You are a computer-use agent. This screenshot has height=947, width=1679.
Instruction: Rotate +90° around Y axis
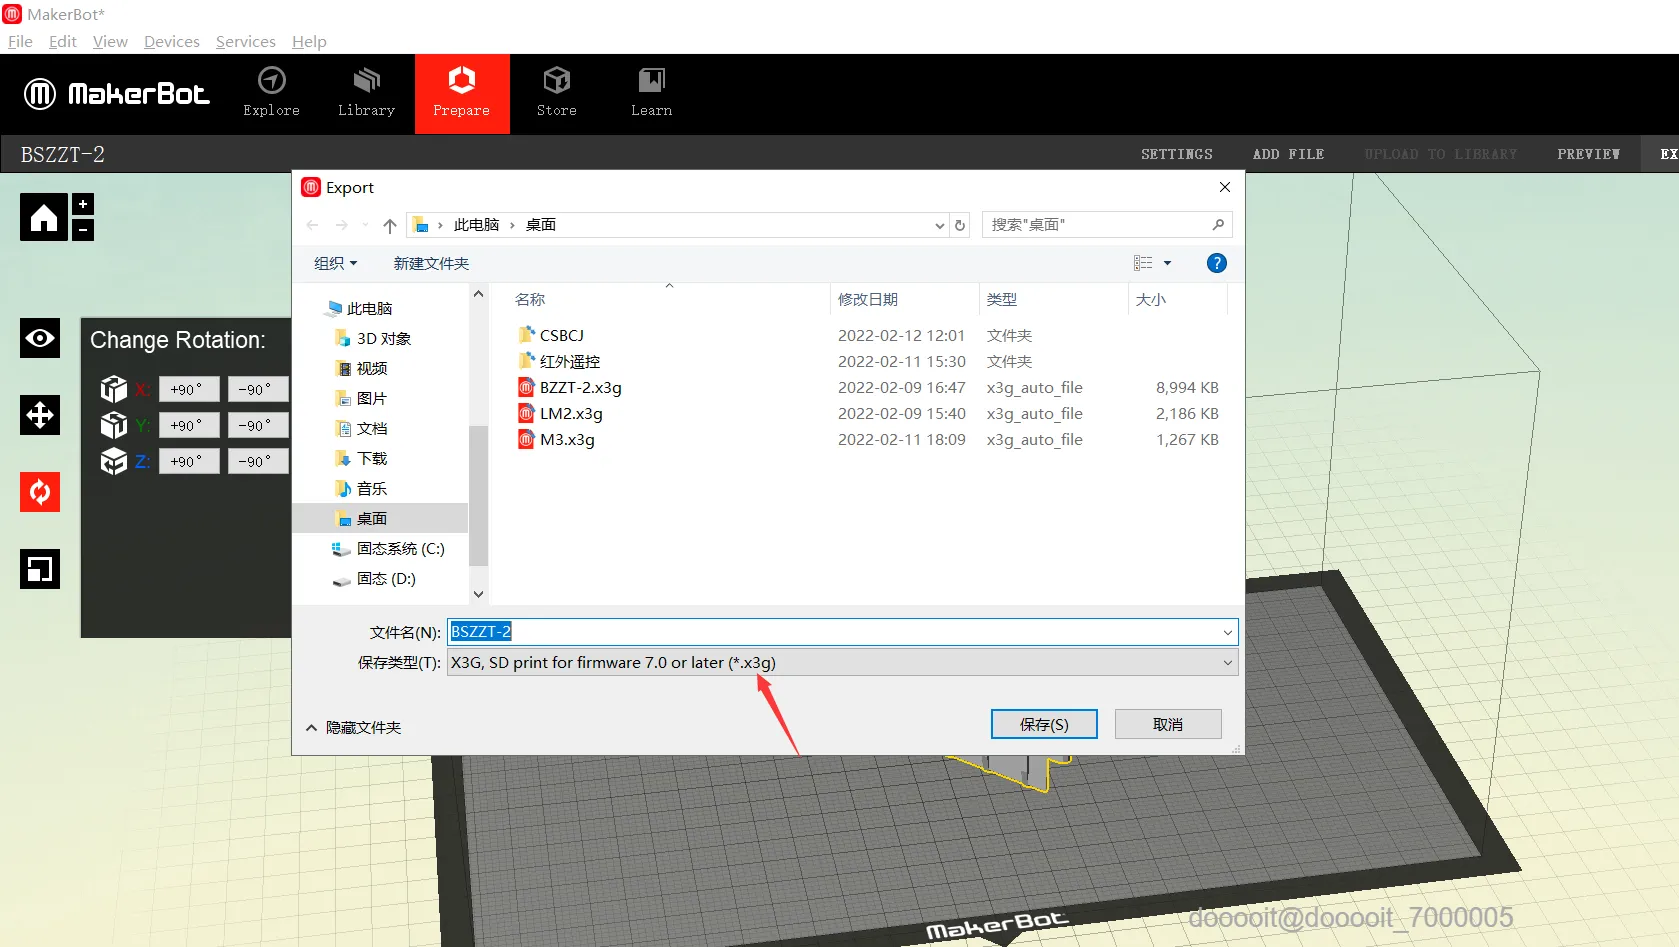188,425
